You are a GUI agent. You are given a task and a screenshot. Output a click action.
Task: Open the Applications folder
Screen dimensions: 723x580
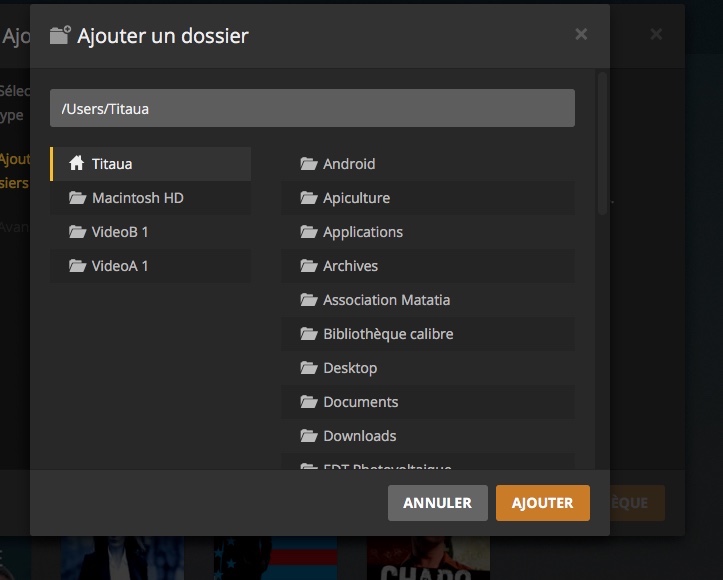pyautogui.click(x=428, y=231)
